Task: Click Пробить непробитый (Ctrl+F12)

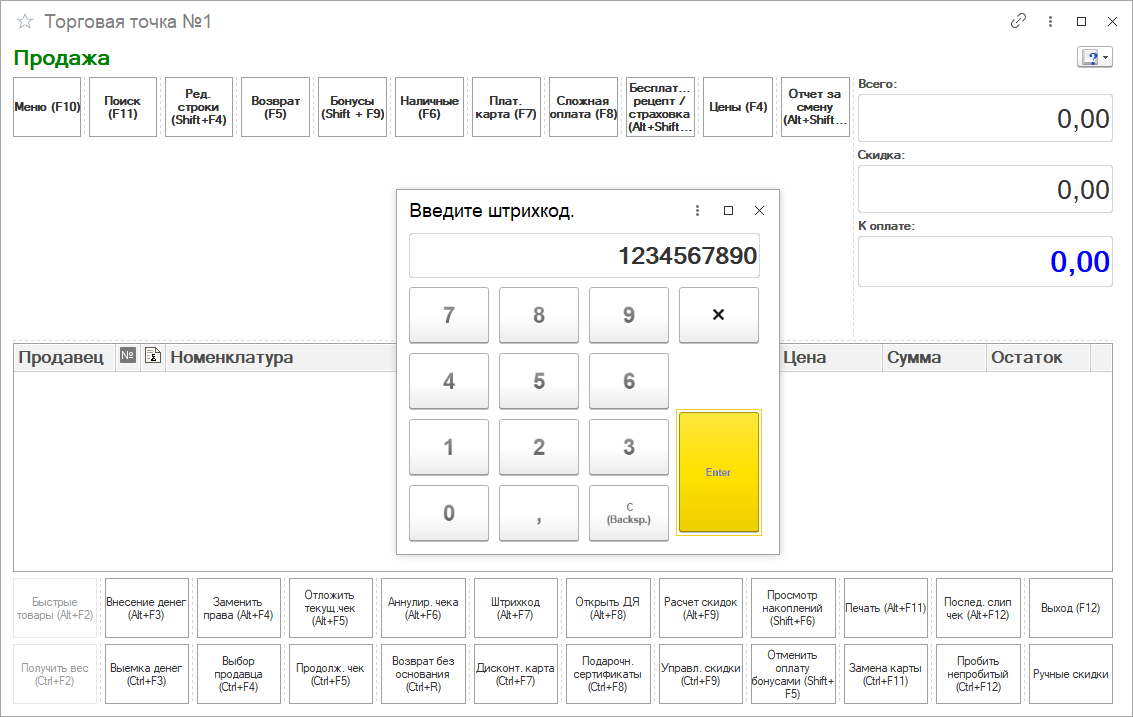Action: coord(978,674)
